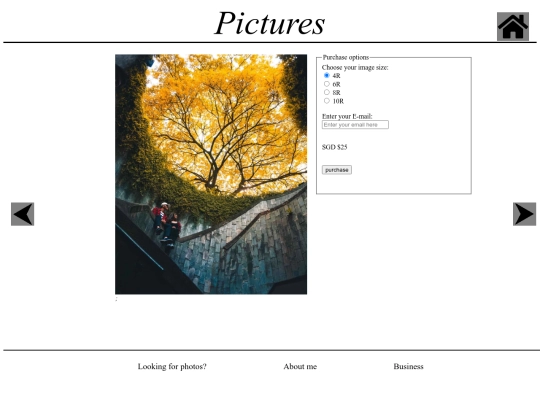Open the About me link
Image resolution: width=540 pixels, height=405 pixels.
point(300,366)
